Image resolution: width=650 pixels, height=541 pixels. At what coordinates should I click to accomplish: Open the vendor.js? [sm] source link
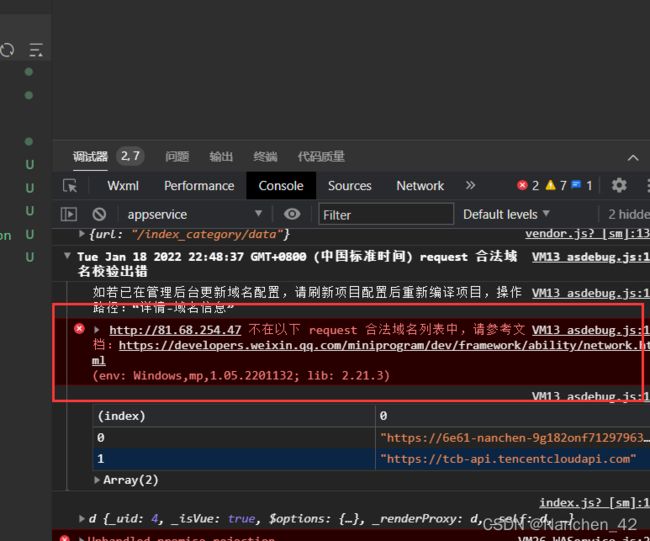coord(587,234)
